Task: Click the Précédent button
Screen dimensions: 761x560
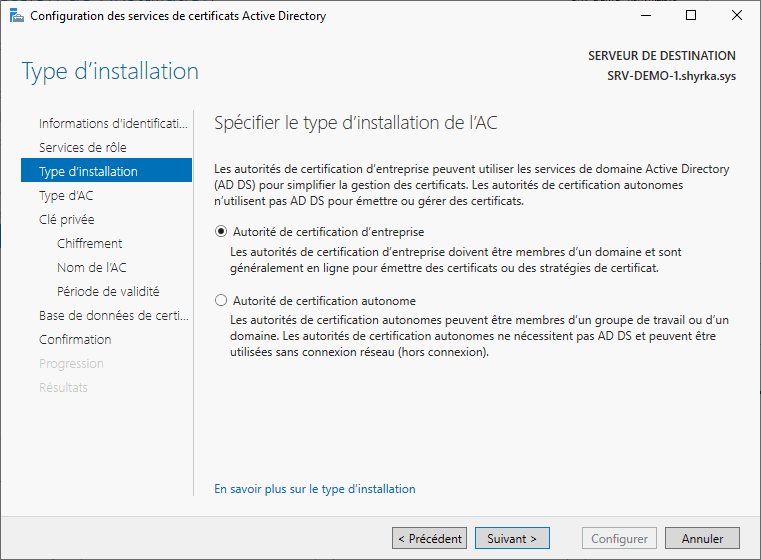Action: 429,539
